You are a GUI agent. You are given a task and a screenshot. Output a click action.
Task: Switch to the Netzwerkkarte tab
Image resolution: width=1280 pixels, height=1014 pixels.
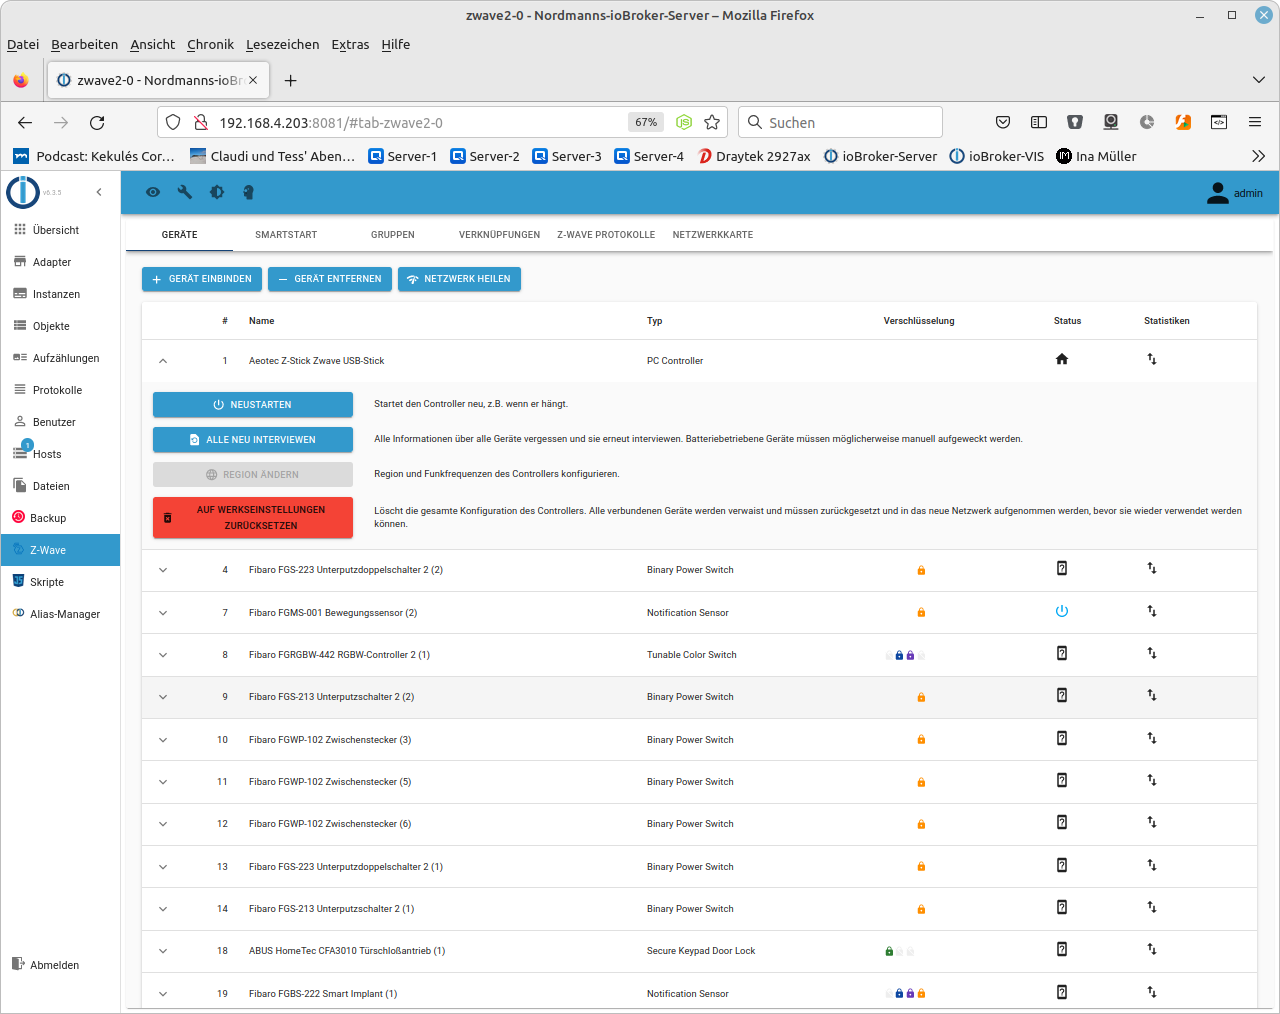713,235
